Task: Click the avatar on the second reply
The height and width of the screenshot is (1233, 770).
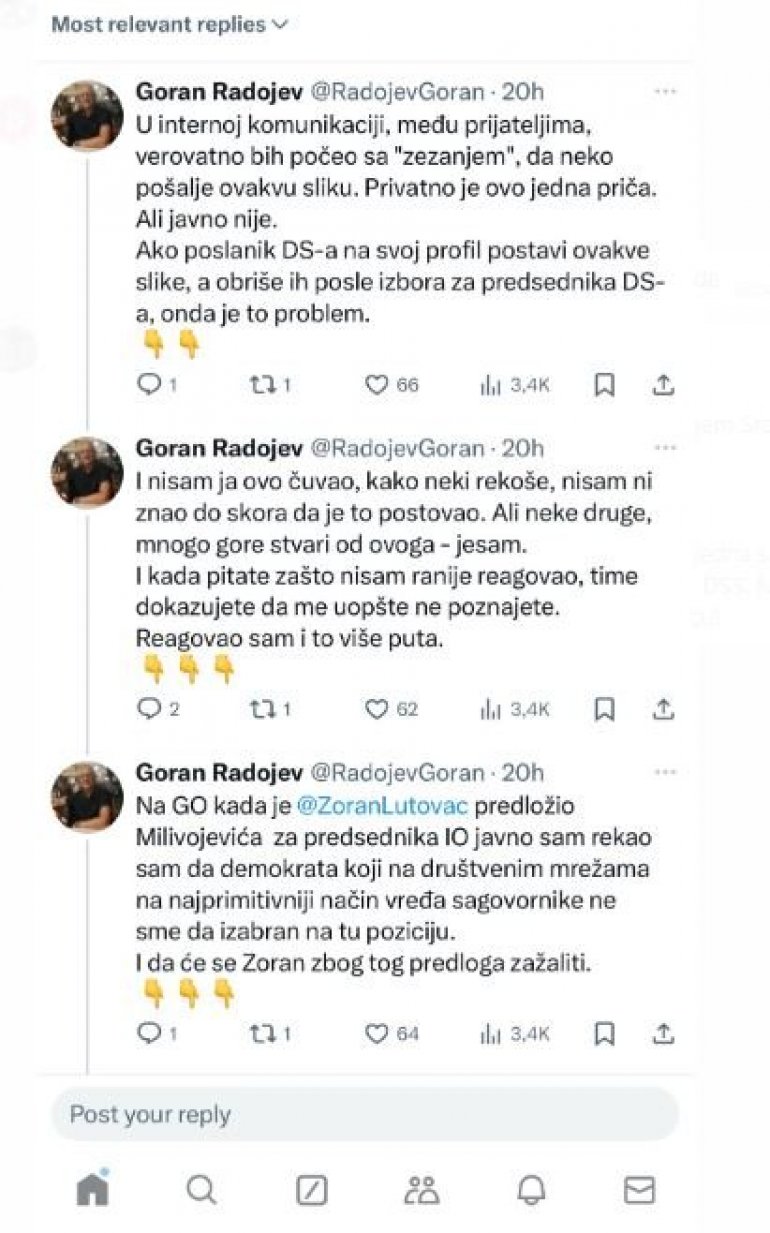Action: coord(87,472)
